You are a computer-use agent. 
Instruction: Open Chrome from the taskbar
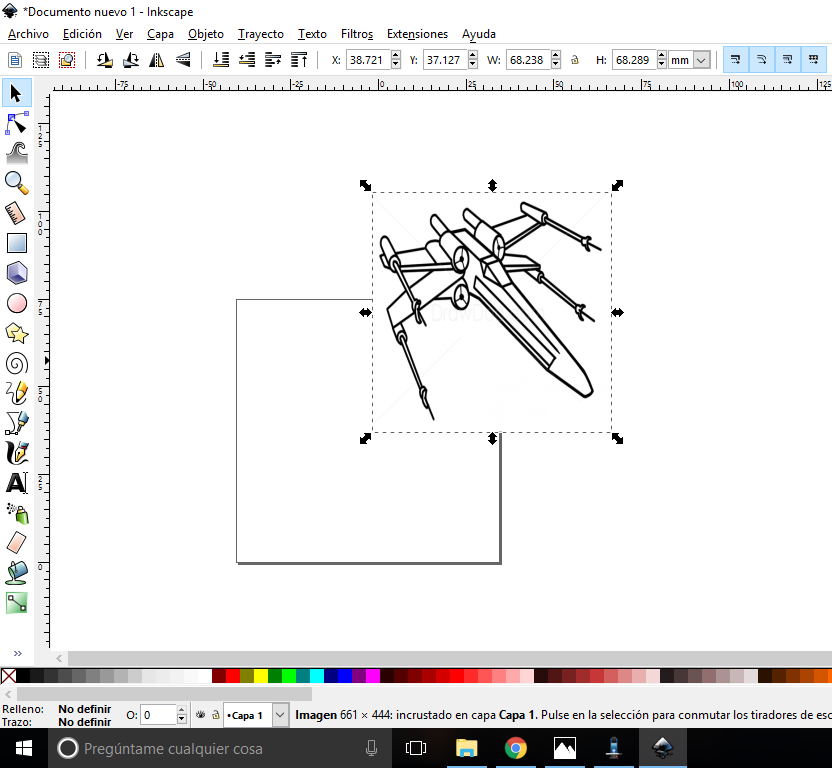point(515,748)
